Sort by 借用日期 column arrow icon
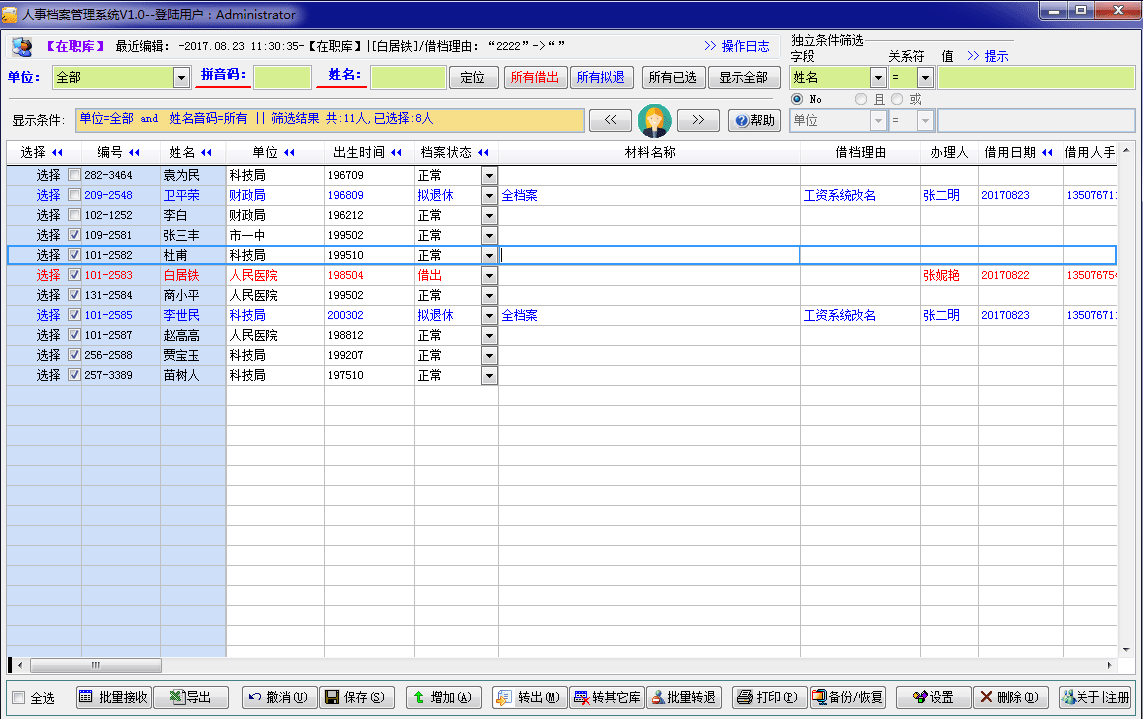The height and width of the screenshot is (719, 1143). tap(1048, 152)
